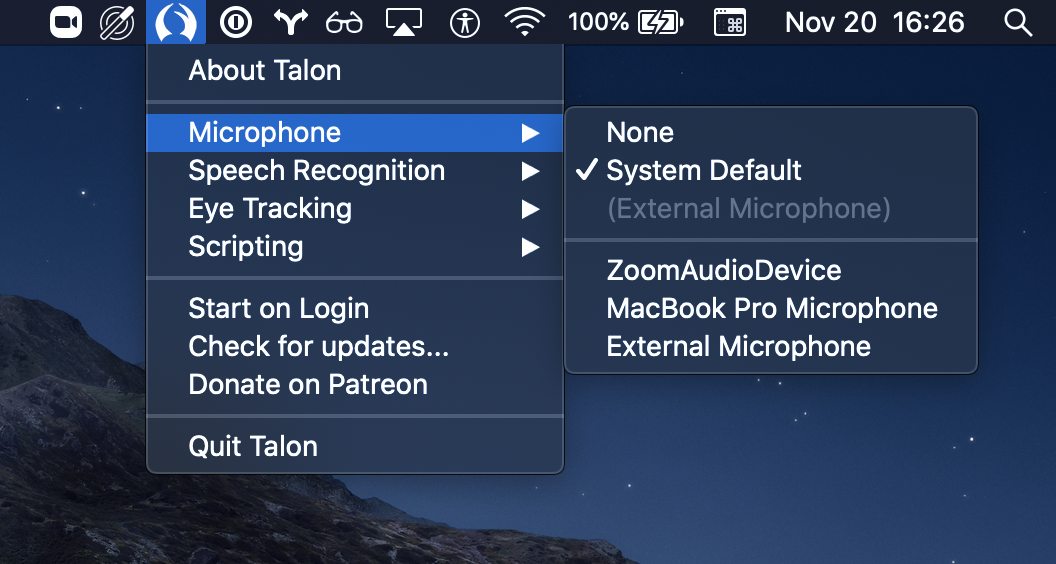Image resolution: width=1056 pixels, height=564 pixels.
Task: Select MacBook Pro Microphone input
Action: coord(772,309)
